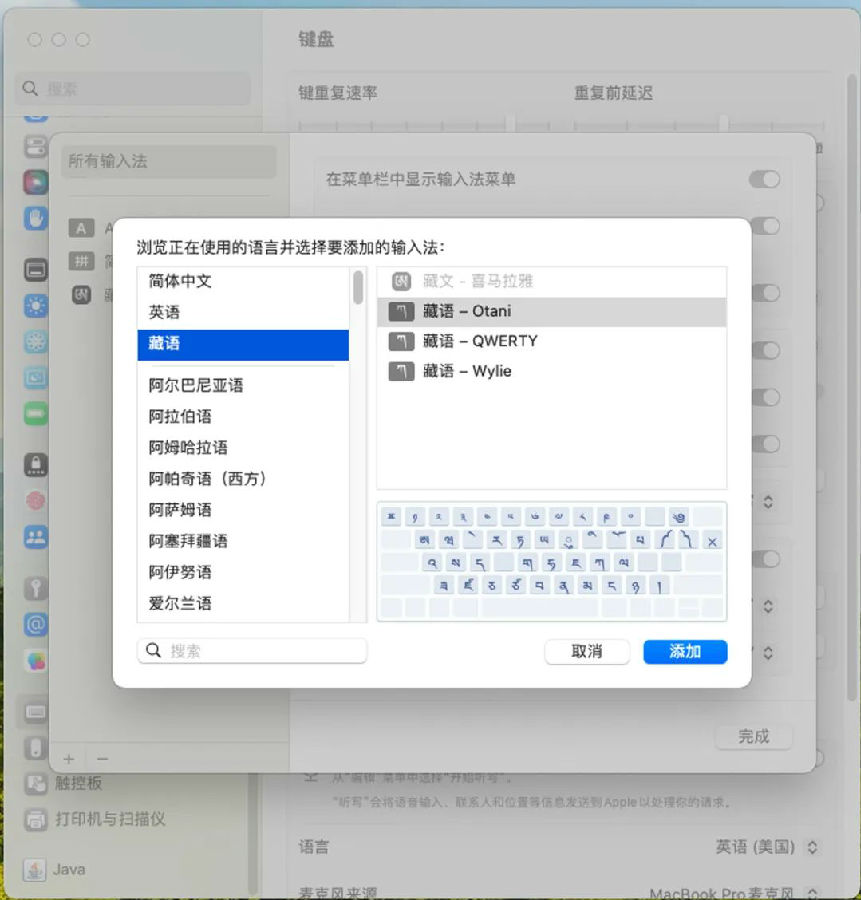The width and height of the screenshot is (861, 900).
Task: Click the System Settings sidebar search field
Action: (x=133, y=88)
